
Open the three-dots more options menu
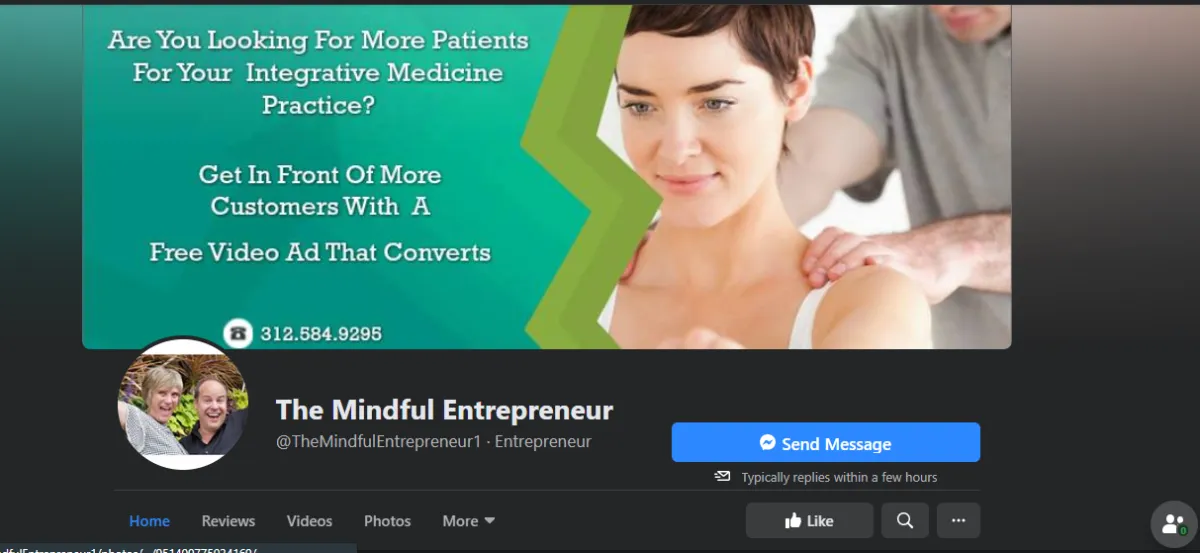point(958,520)
